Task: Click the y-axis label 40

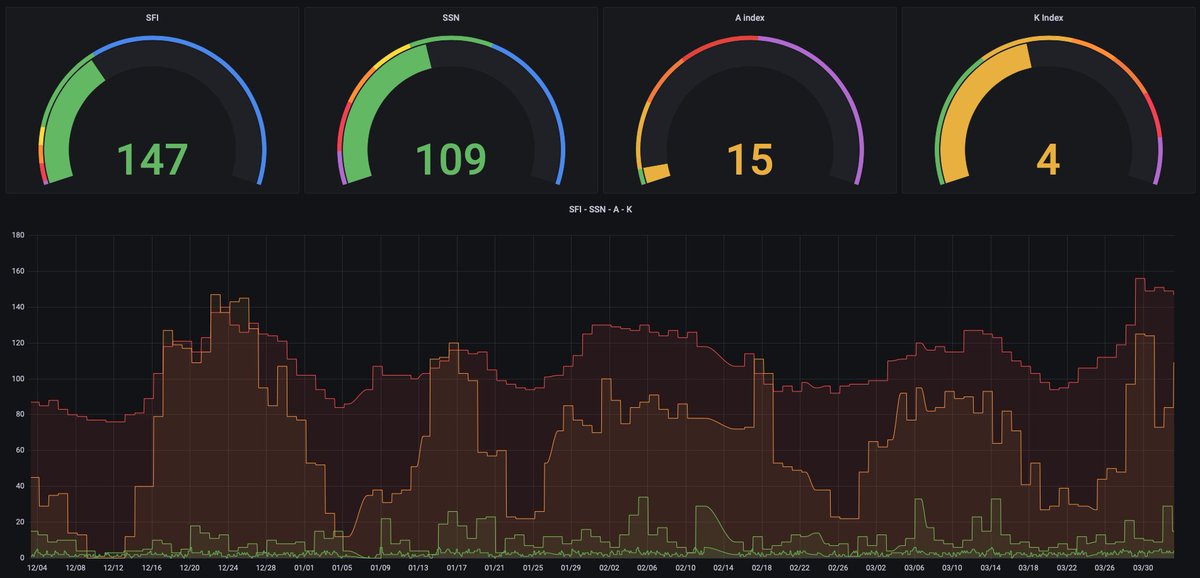Action: coord(19,486)
